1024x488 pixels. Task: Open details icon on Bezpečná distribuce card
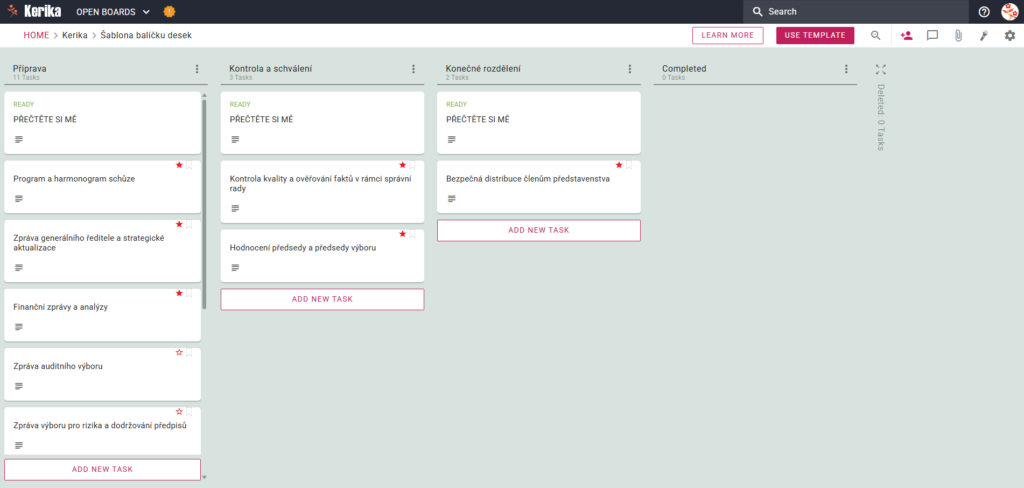(x=452, y=199)
